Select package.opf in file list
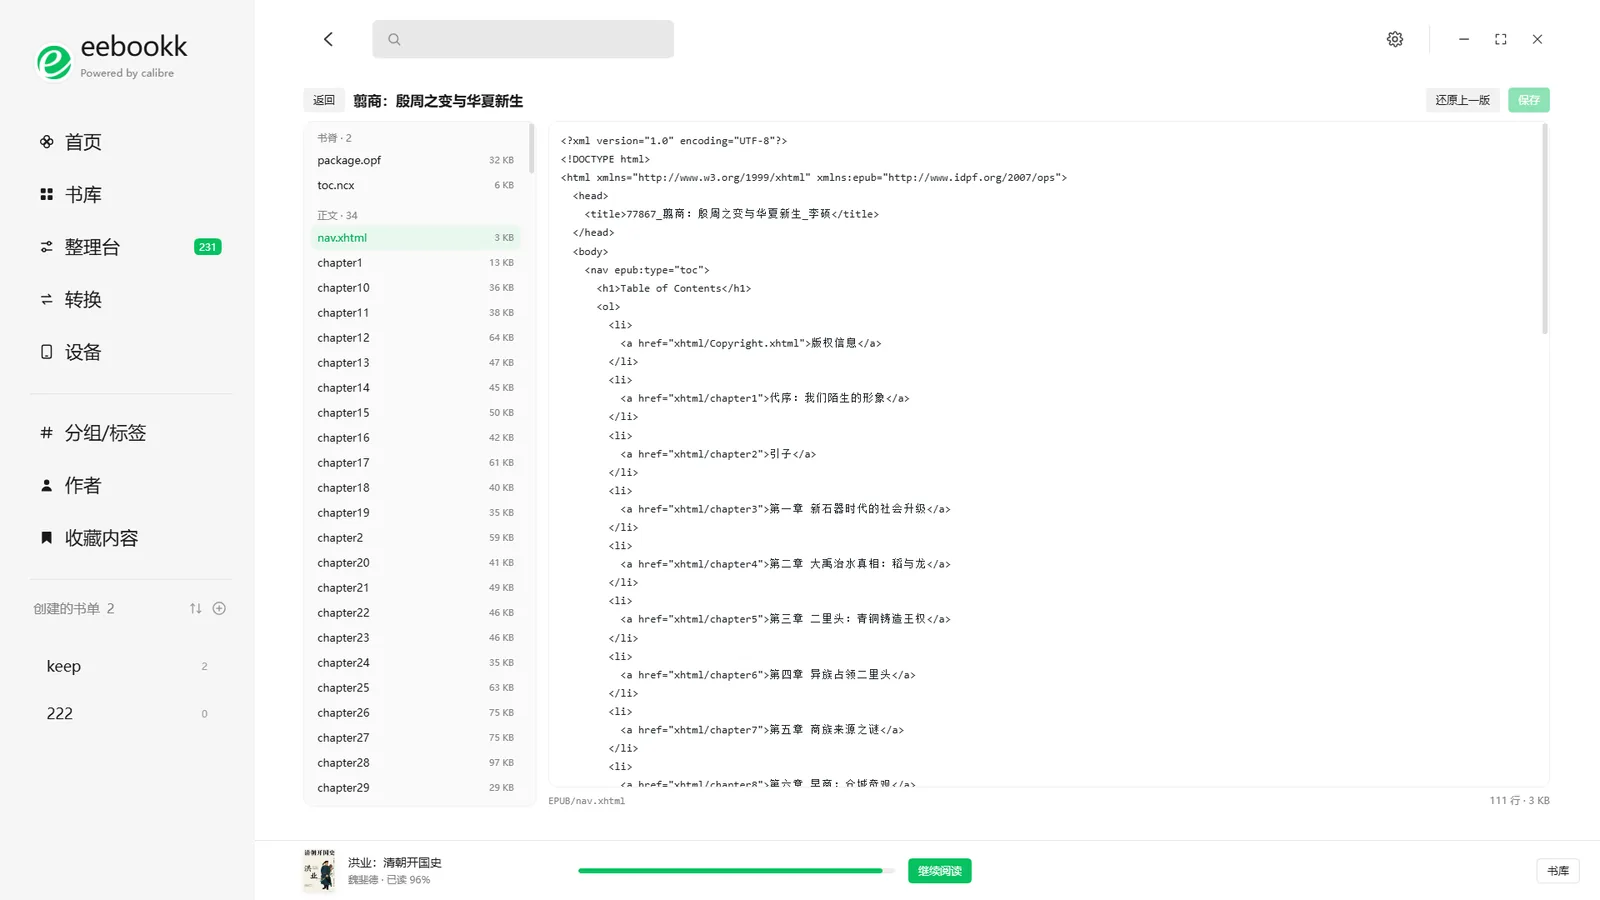Image resolution: width=1600 pixels, height=900 pixels. pos(416,160)
